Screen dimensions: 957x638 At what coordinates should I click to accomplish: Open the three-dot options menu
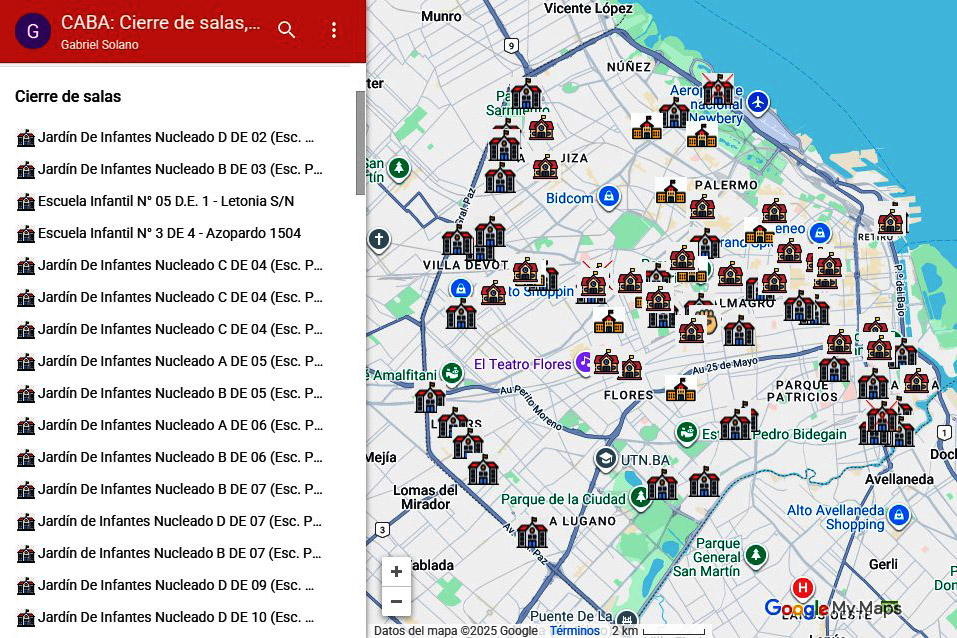point(334,30)
